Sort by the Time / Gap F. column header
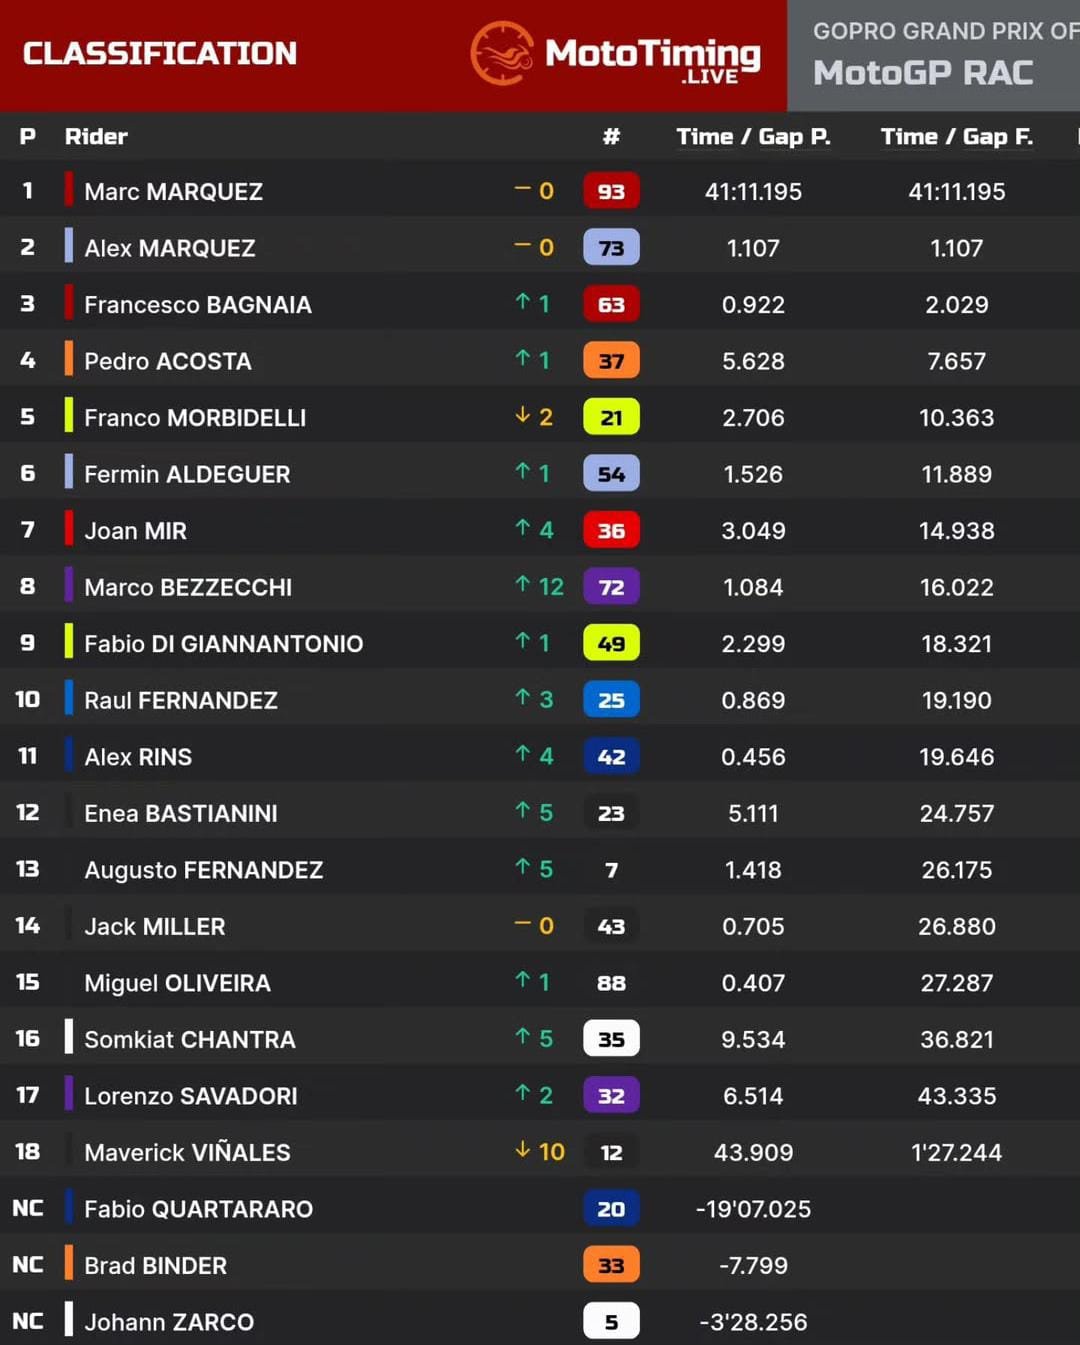The width and height of the screenshot is (1080, 1345). tap(956, 137)
